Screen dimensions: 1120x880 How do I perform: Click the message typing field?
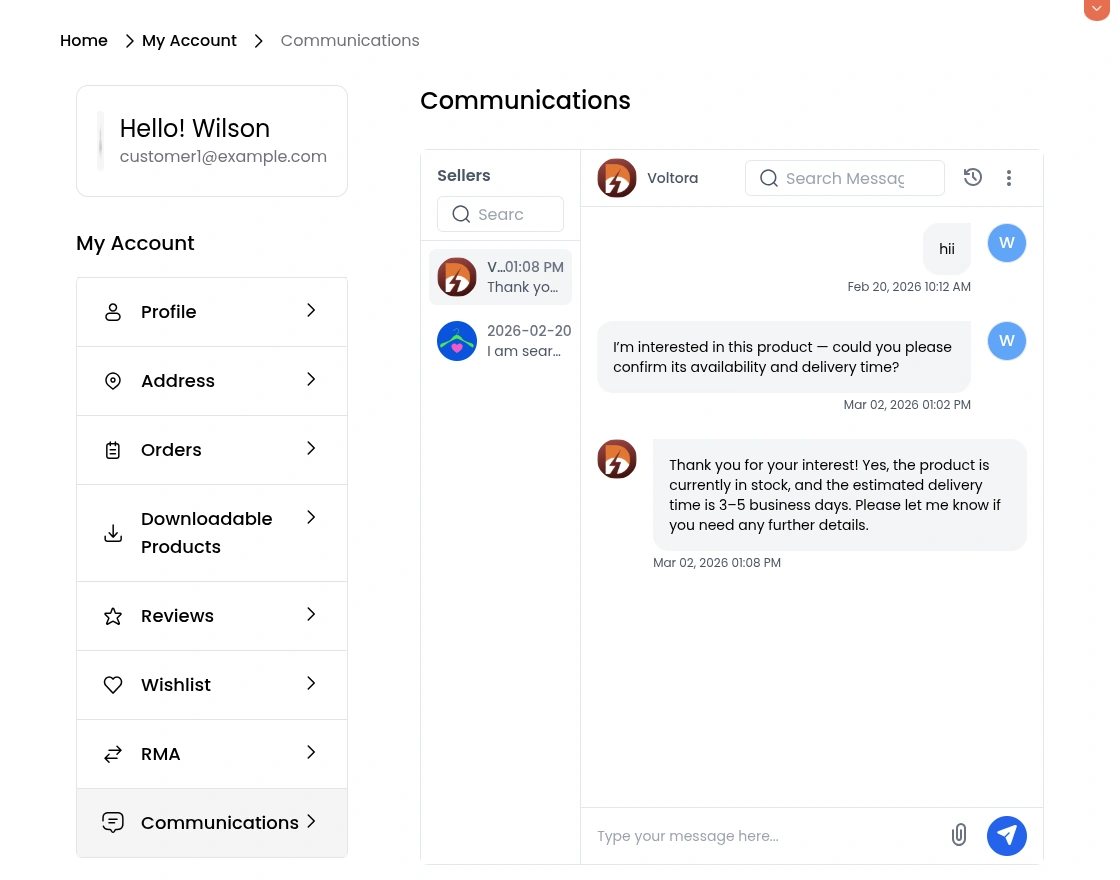(x=760, y=836)
